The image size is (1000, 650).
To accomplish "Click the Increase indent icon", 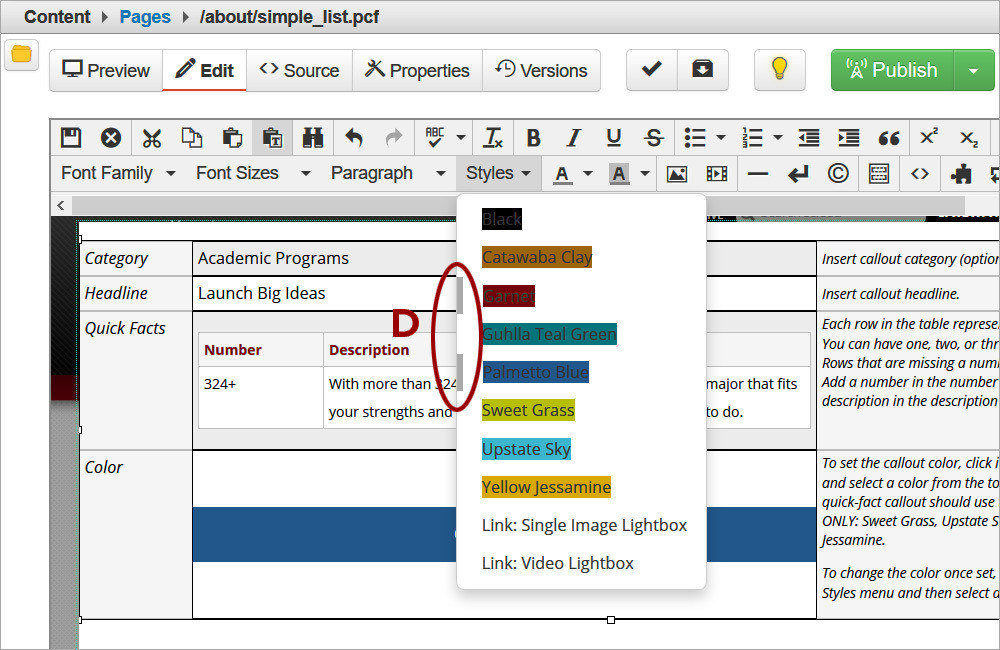I will pyautogui.click(x=849, y=138).
